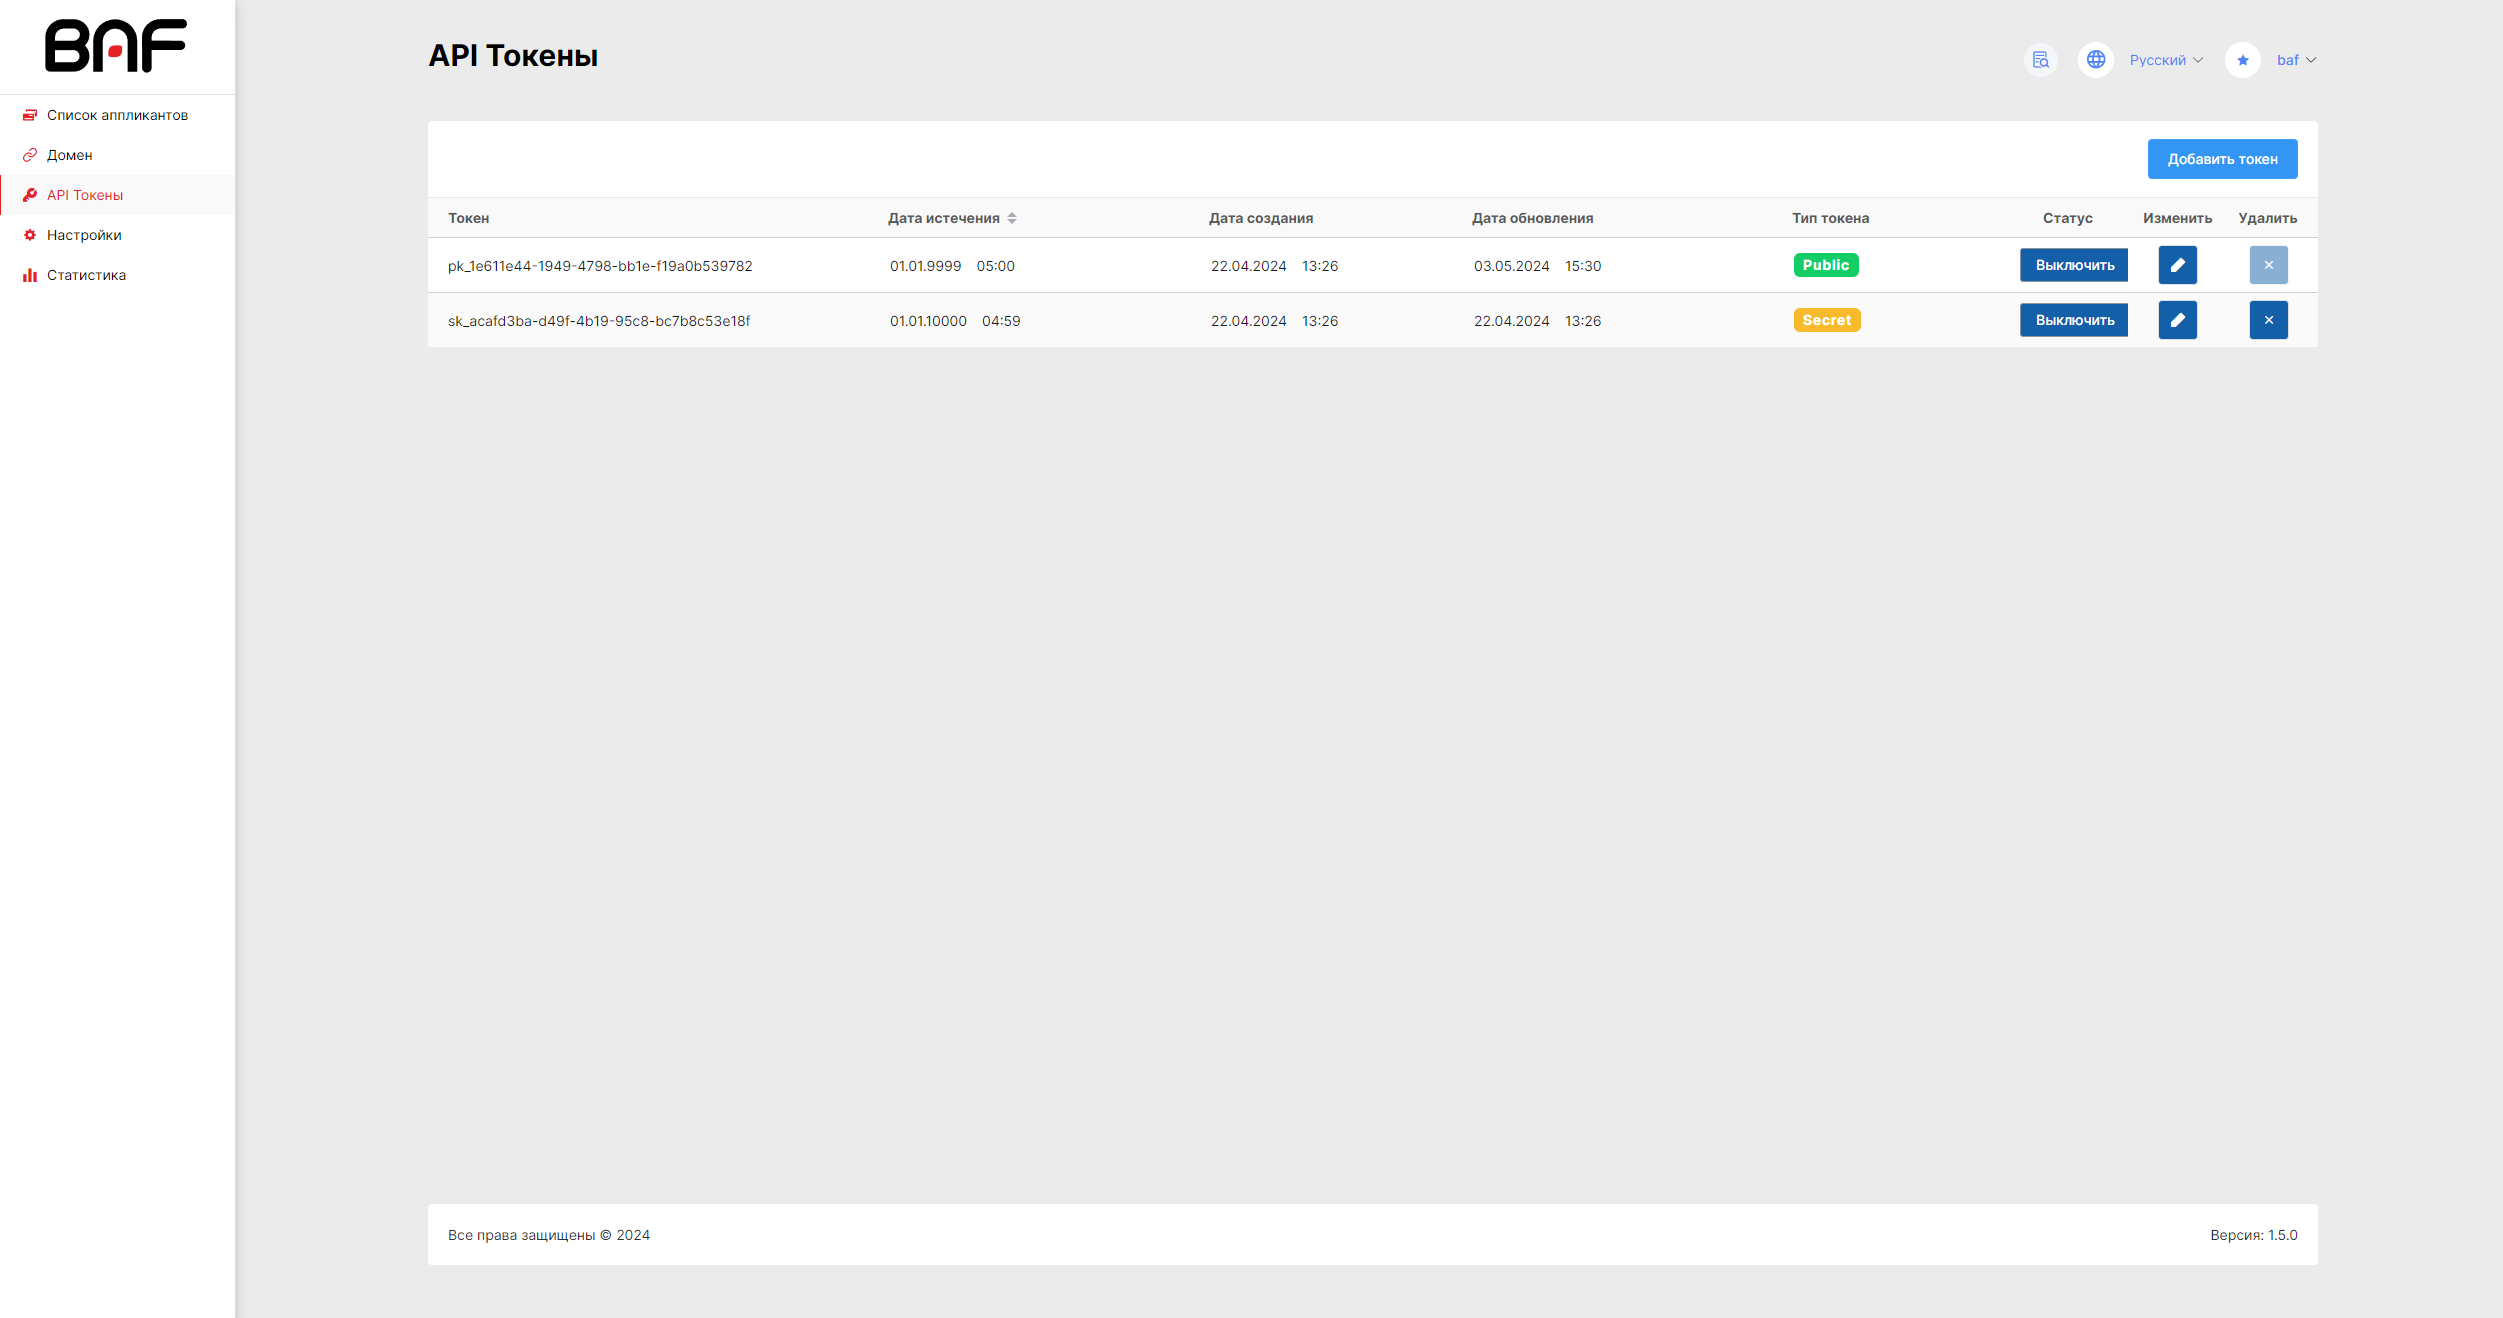The height and width of the screenshot is (1318, 2503).
Task: Click Все права защищены footer text
Action: [x=549, y=1235]
